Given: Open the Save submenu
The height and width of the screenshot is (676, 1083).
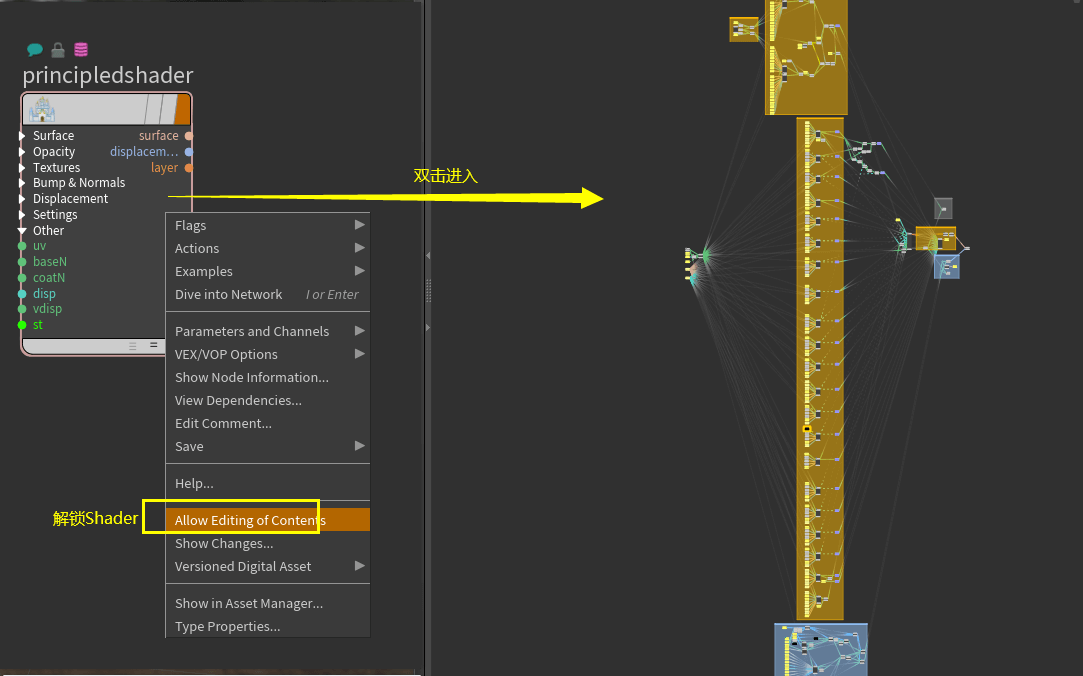Looking at the screenshot, I should tap(268, 446).
